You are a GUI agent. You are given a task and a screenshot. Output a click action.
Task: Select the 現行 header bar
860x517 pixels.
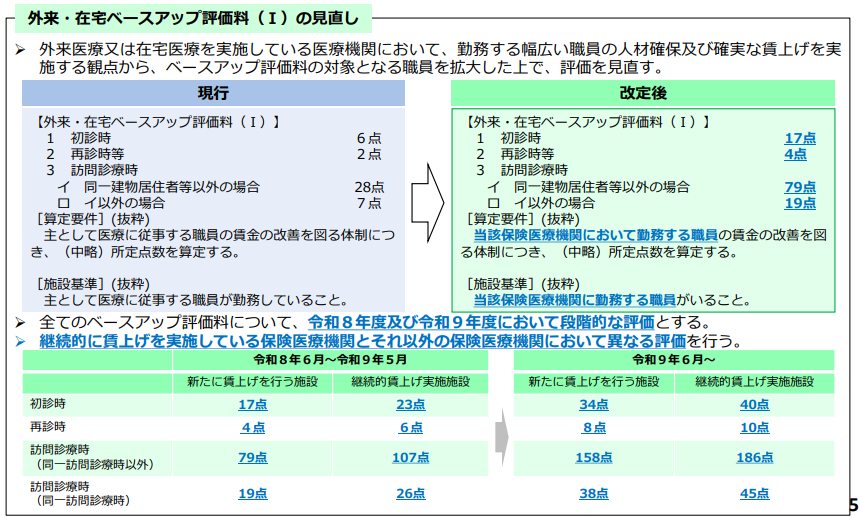point(213,93)
